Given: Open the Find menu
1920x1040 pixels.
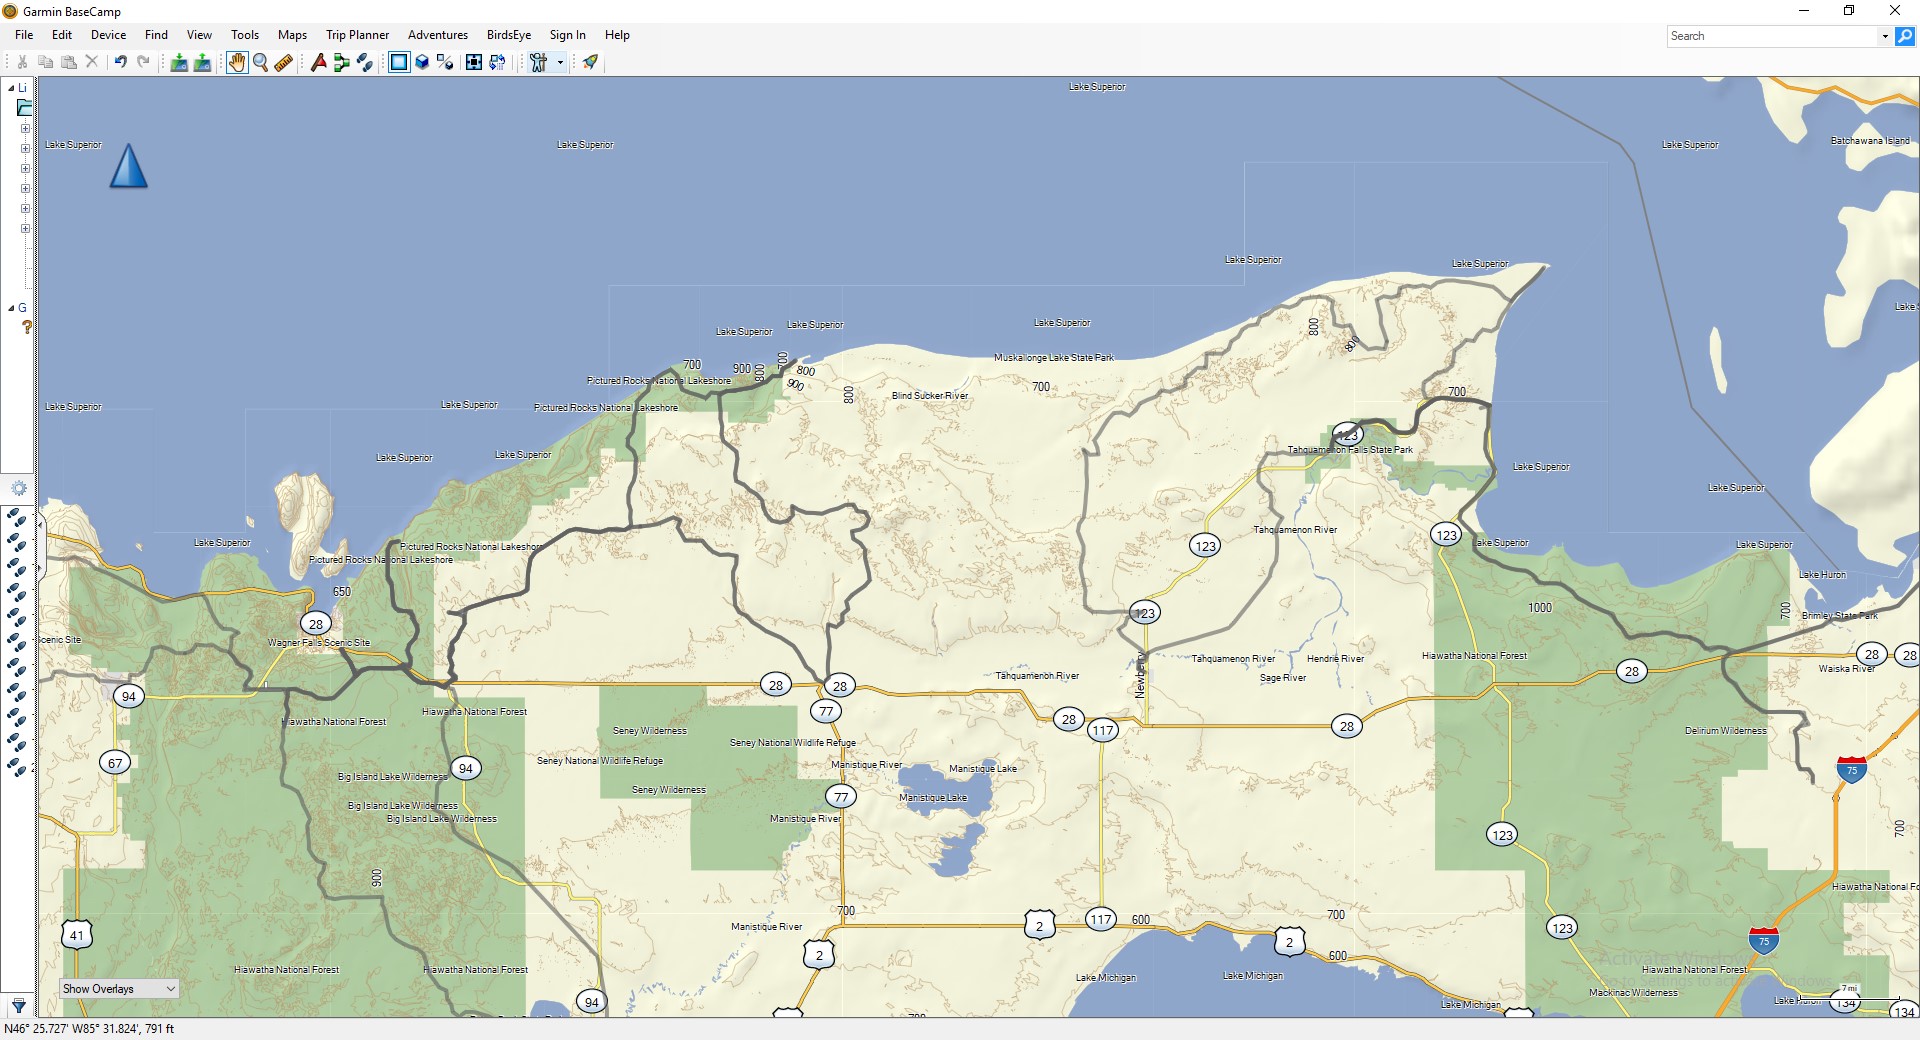Looking at the screenshot, I should coord(156,34).
